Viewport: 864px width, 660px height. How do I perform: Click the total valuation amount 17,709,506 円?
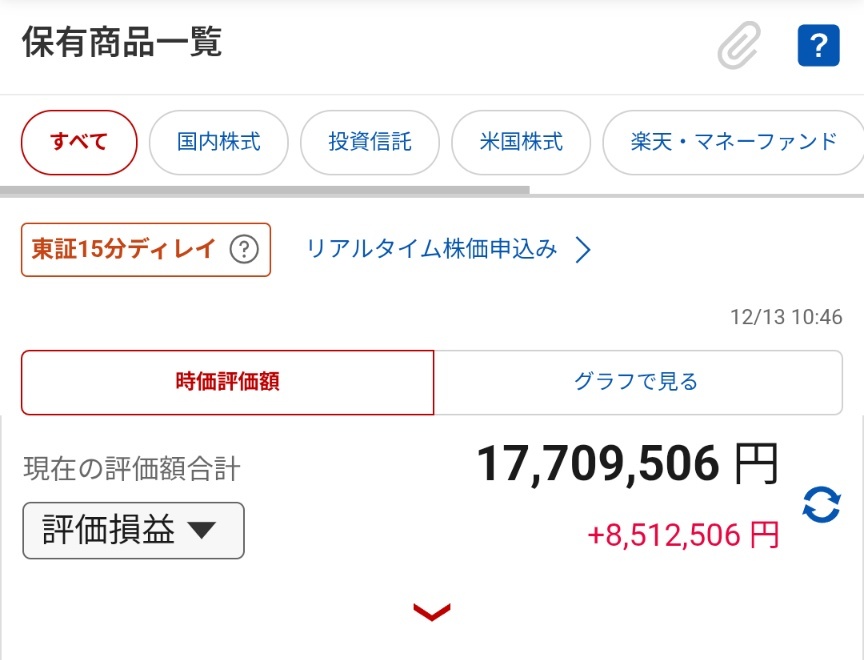626,464
